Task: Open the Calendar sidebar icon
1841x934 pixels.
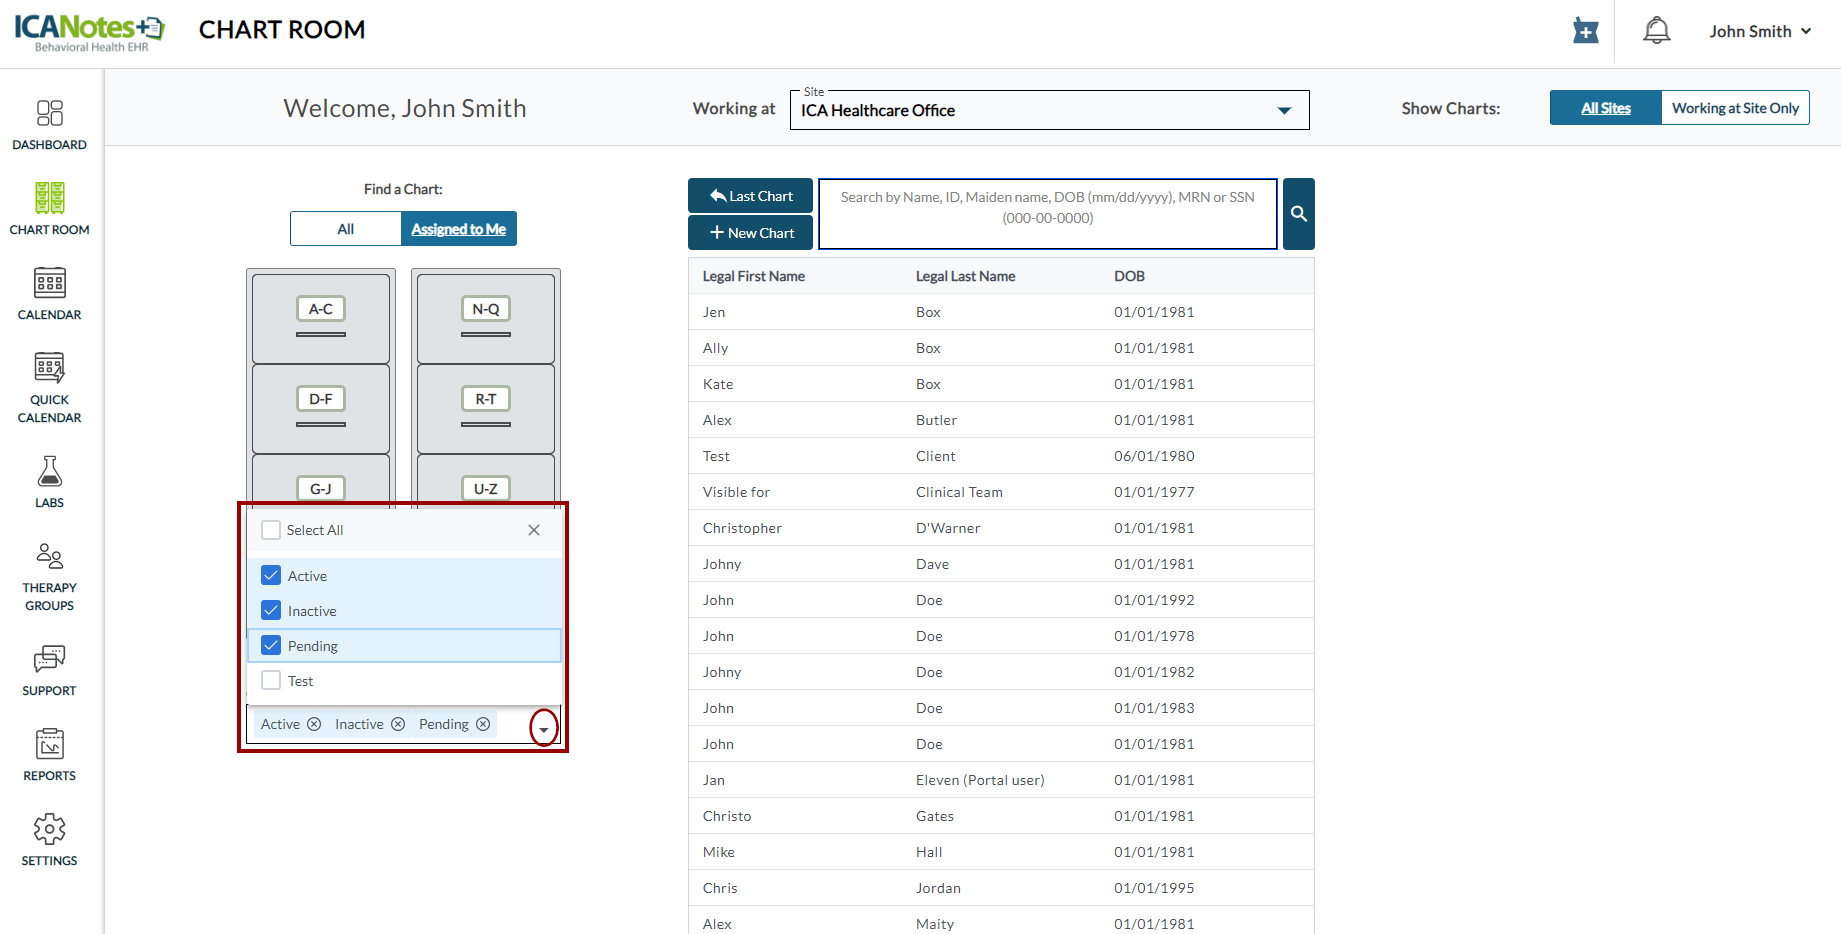Action: click(x=49, y=294)
